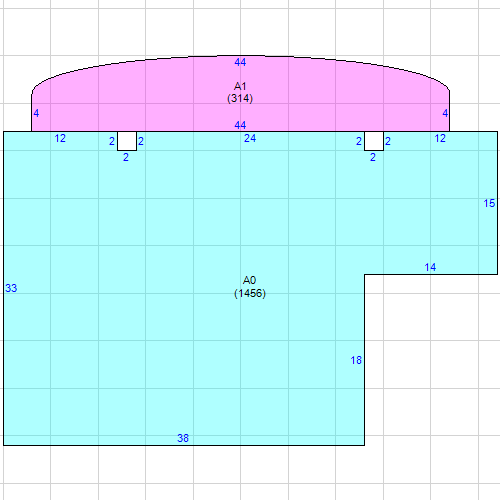The width and height of the screenshot is (500, 500).
Task: Click the 18 dimension on the inner wall
Action: 356,360
